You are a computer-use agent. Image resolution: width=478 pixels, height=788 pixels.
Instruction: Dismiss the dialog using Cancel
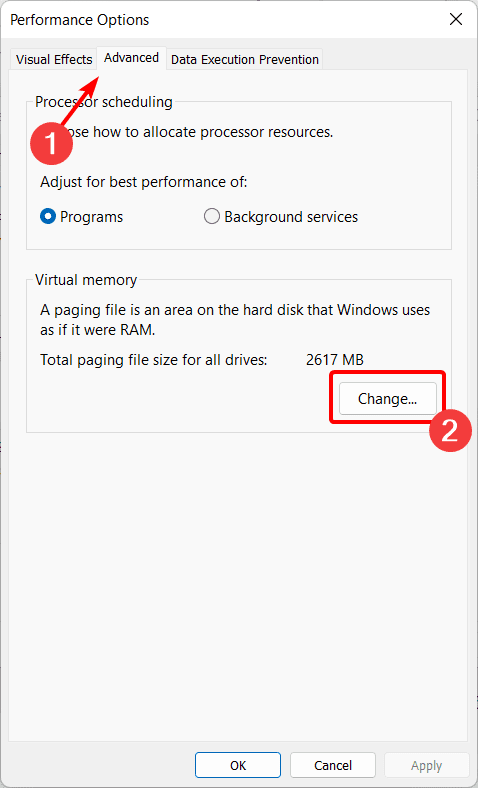click(x=333, y=765)
